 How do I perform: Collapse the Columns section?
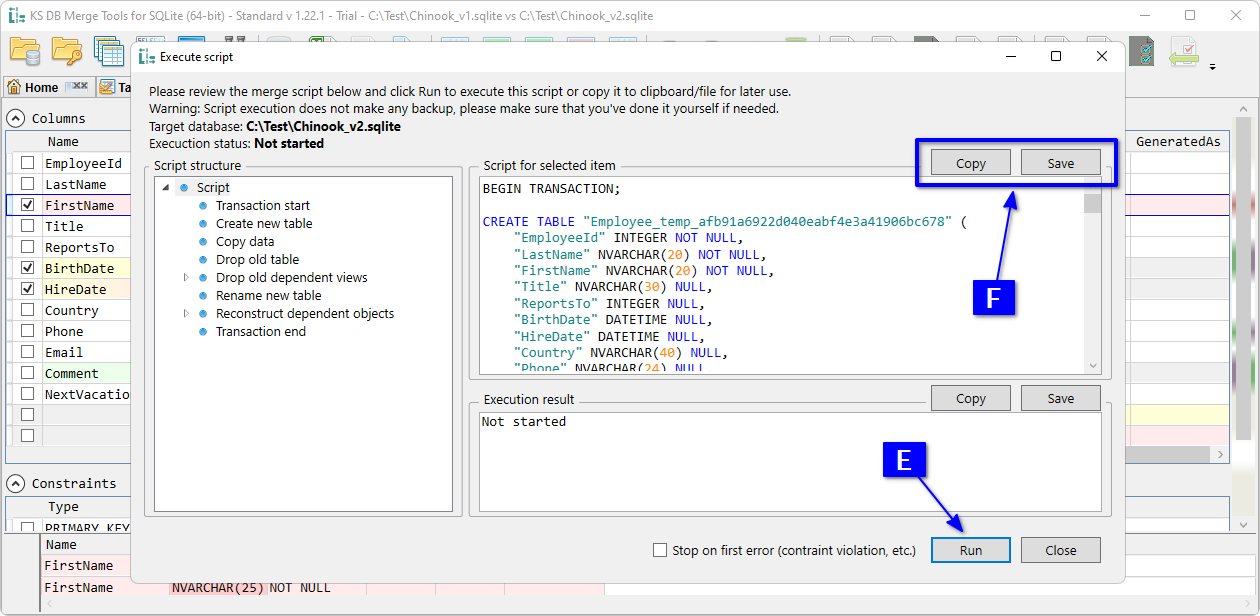[x=16, y=118]
